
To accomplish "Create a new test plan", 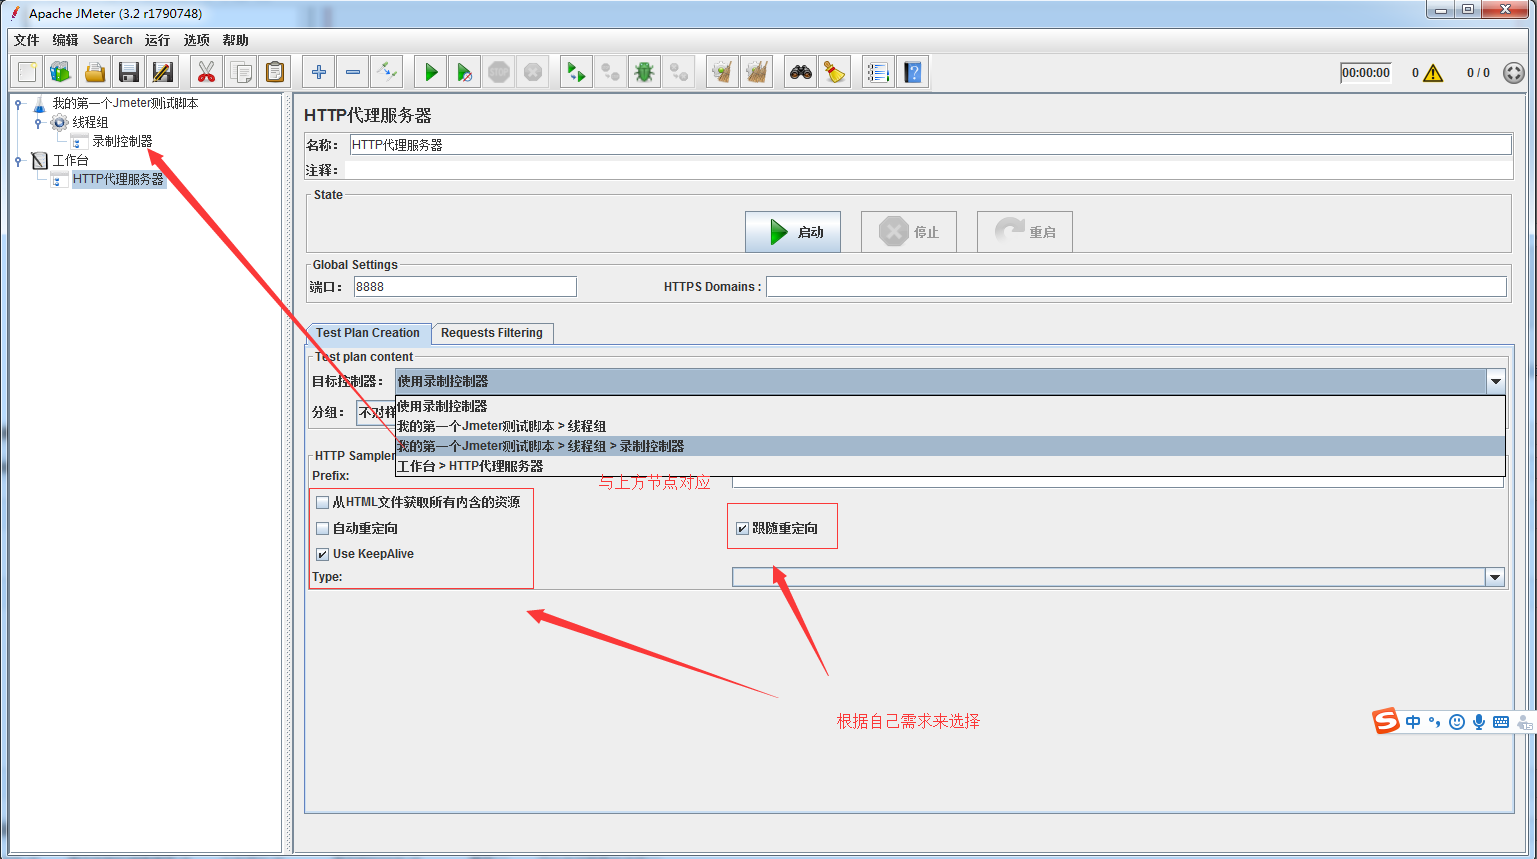I will (x=27, y=72).
